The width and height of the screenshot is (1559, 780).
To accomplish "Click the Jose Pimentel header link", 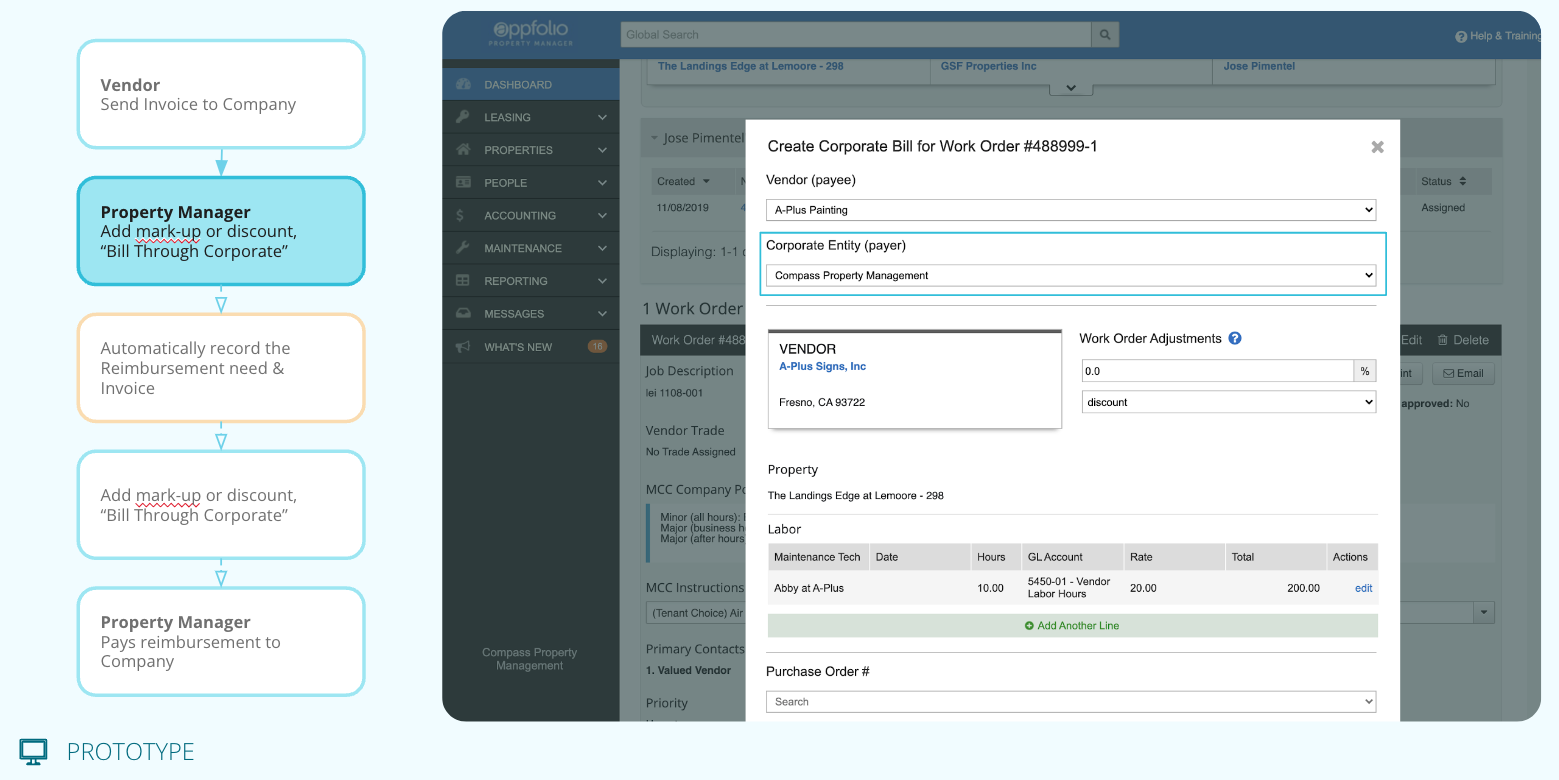I will coord(1259,66).
